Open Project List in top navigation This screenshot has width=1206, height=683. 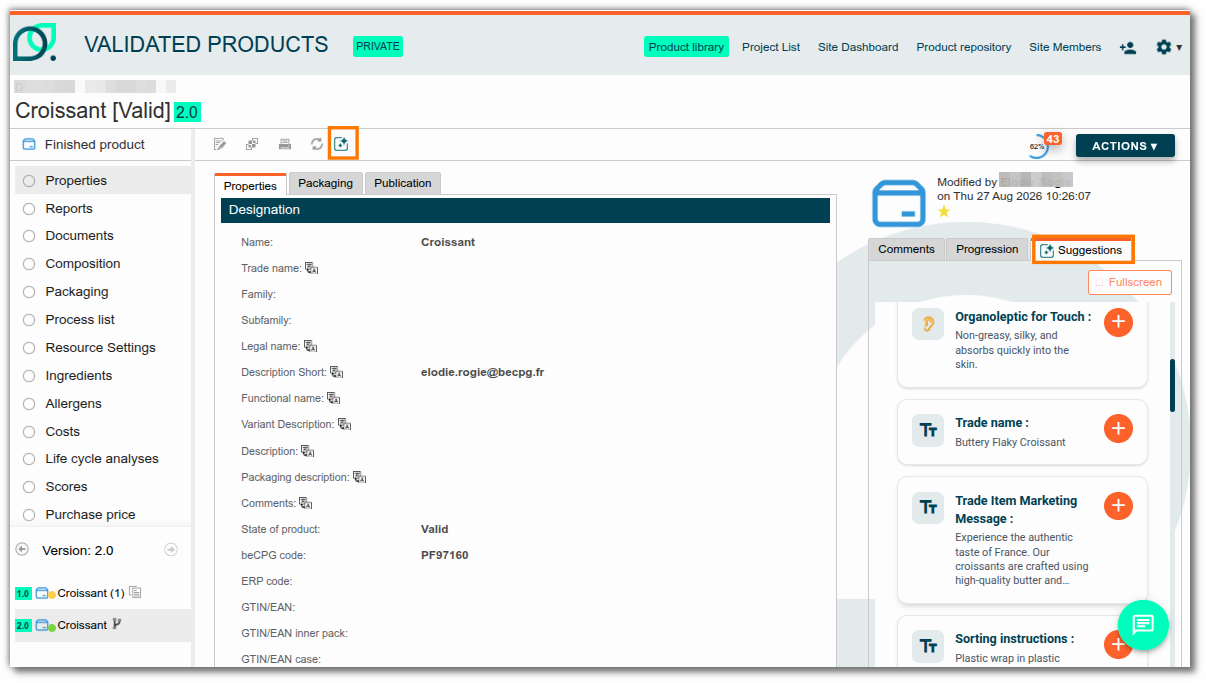click(x=771, y=47)
